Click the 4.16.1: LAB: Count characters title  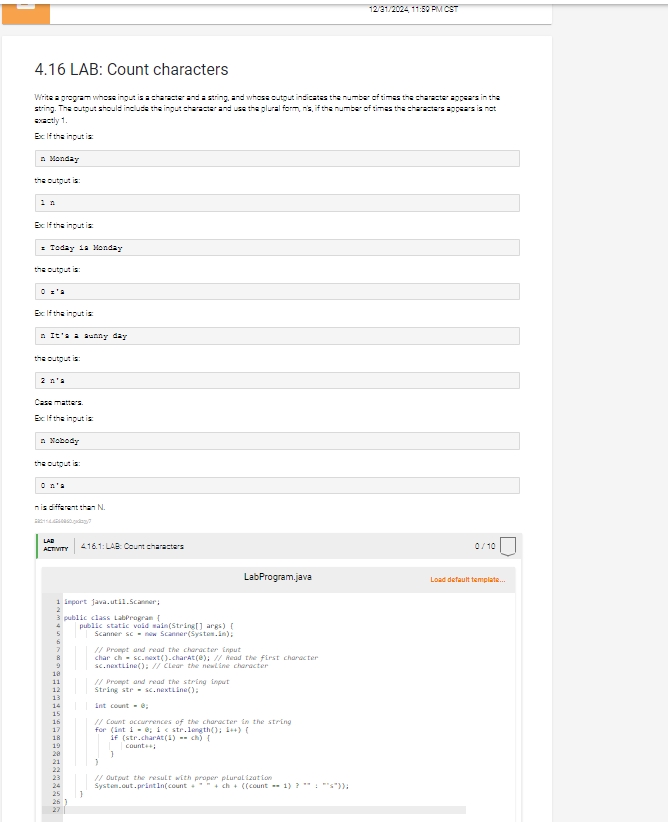[x=132, y=546]
